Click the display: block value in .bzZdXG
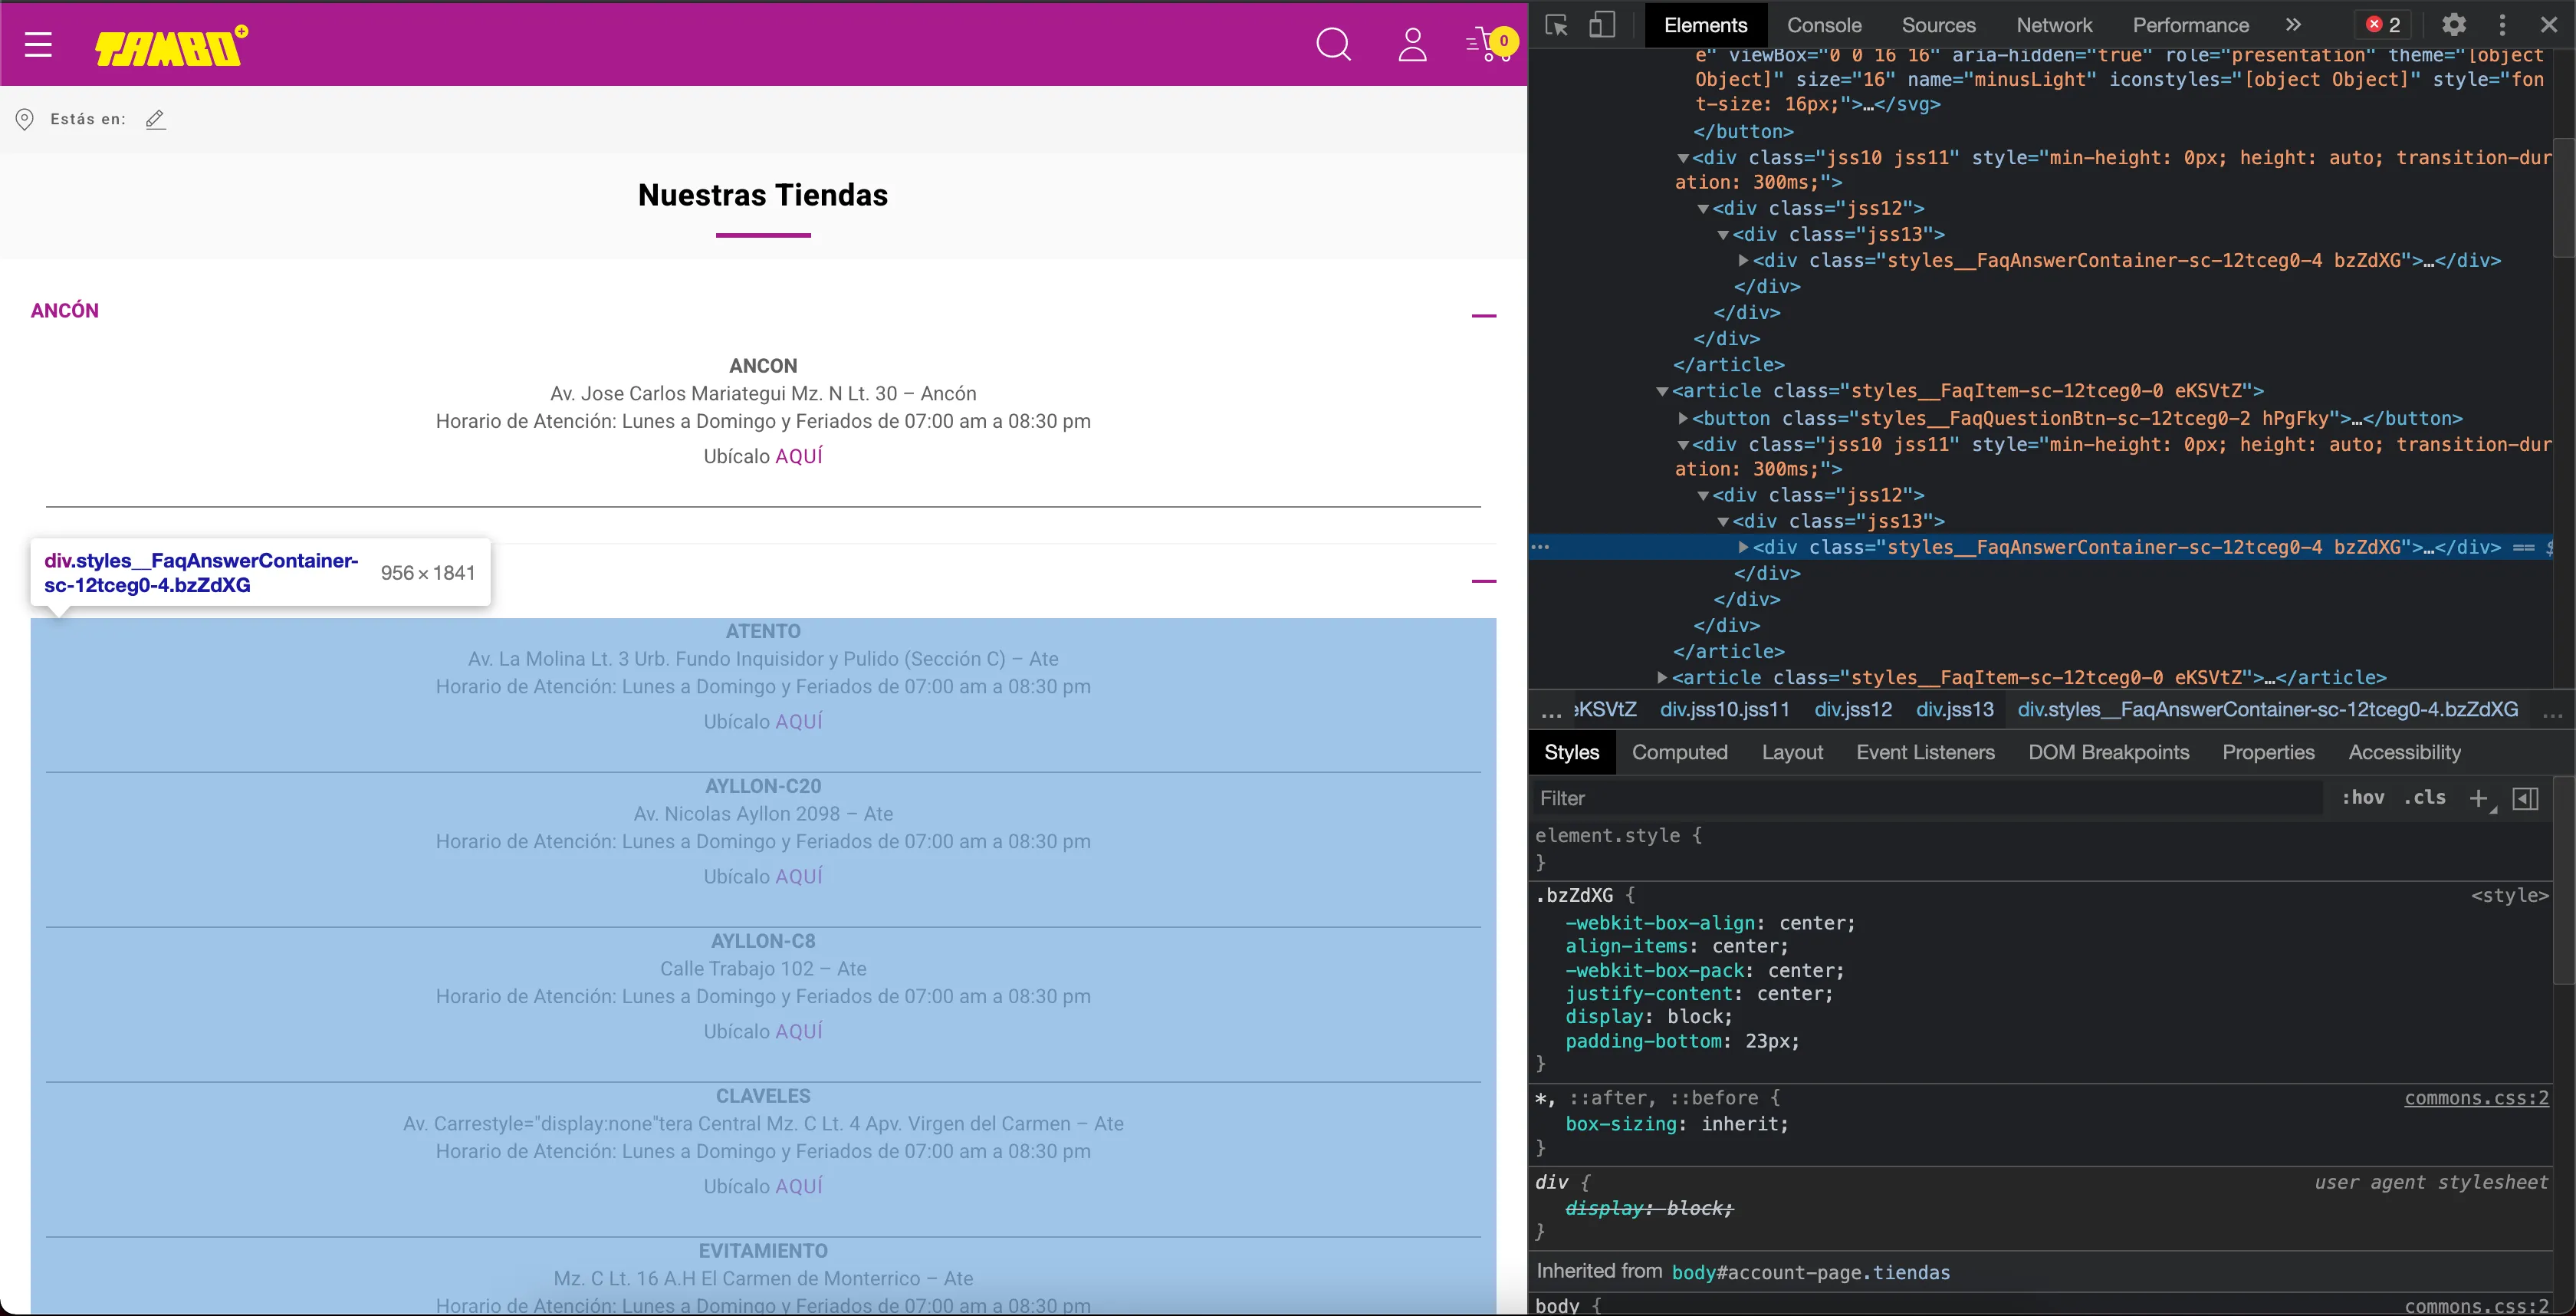Screen dimensions: 2576x1316 1699,1017
